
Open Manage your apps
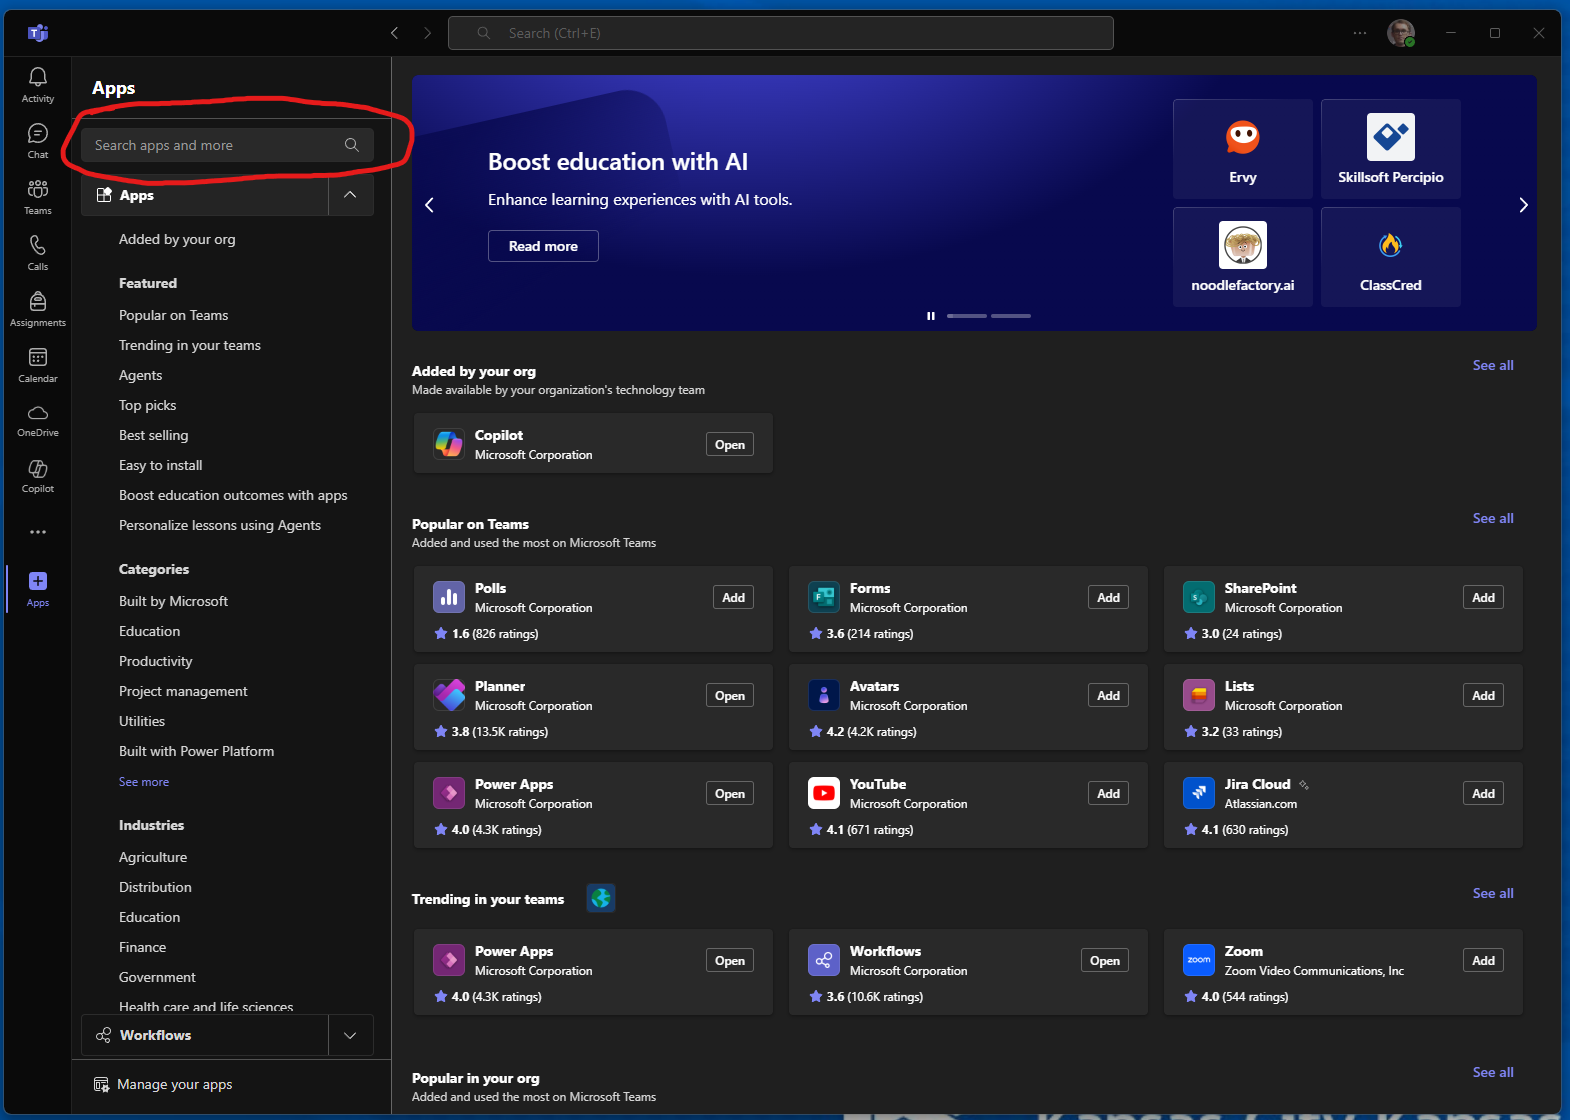163,1084
